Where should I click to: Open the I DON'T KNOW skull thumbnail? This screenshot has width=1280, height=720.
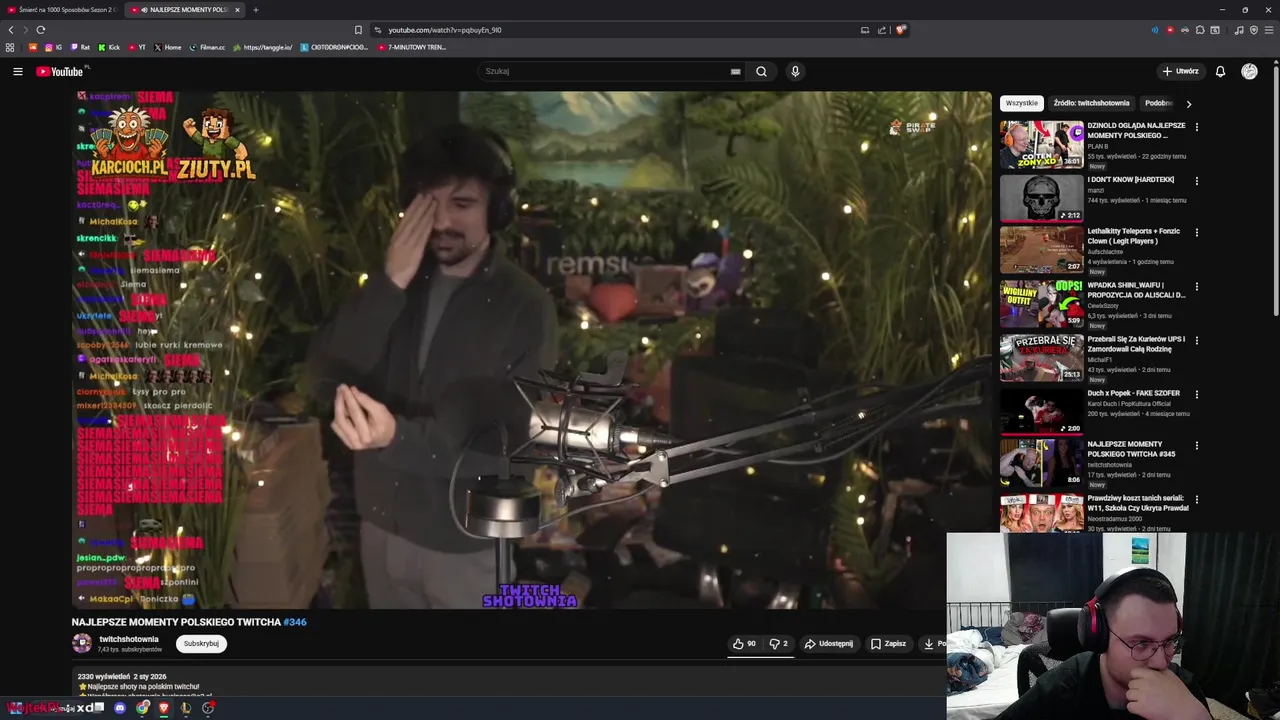pyautogui.click(x=1042, y=198)
